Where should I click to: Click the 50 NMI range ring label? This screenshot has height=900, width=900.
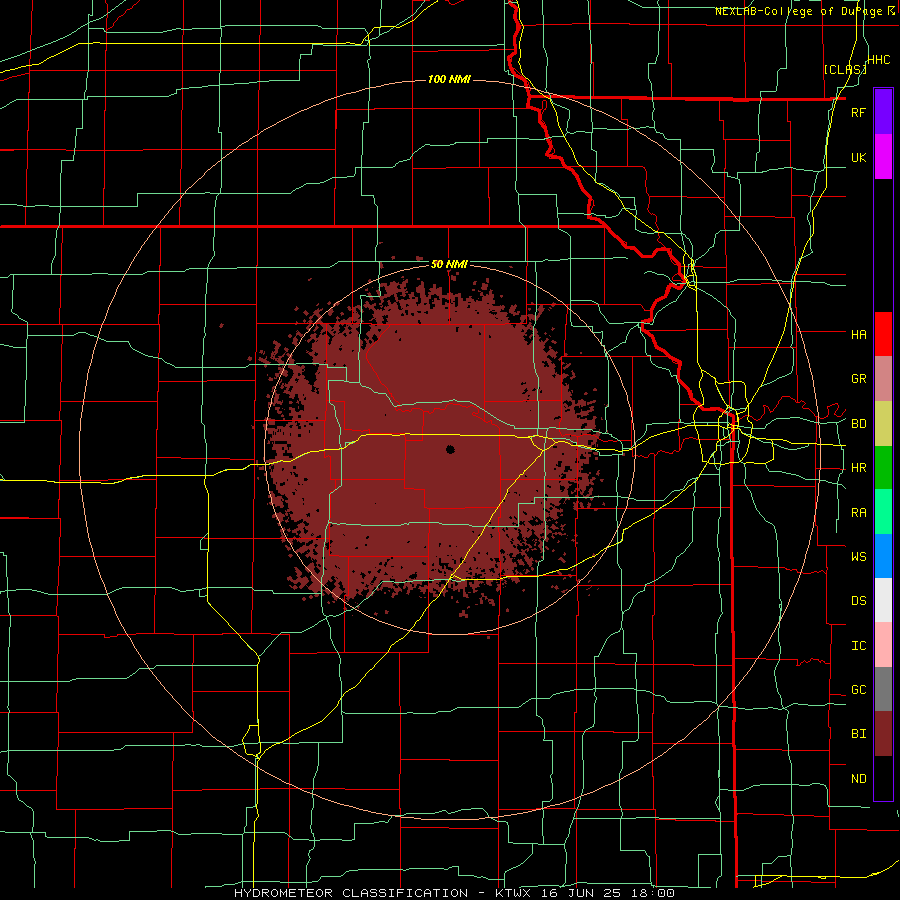click(449, 264)
